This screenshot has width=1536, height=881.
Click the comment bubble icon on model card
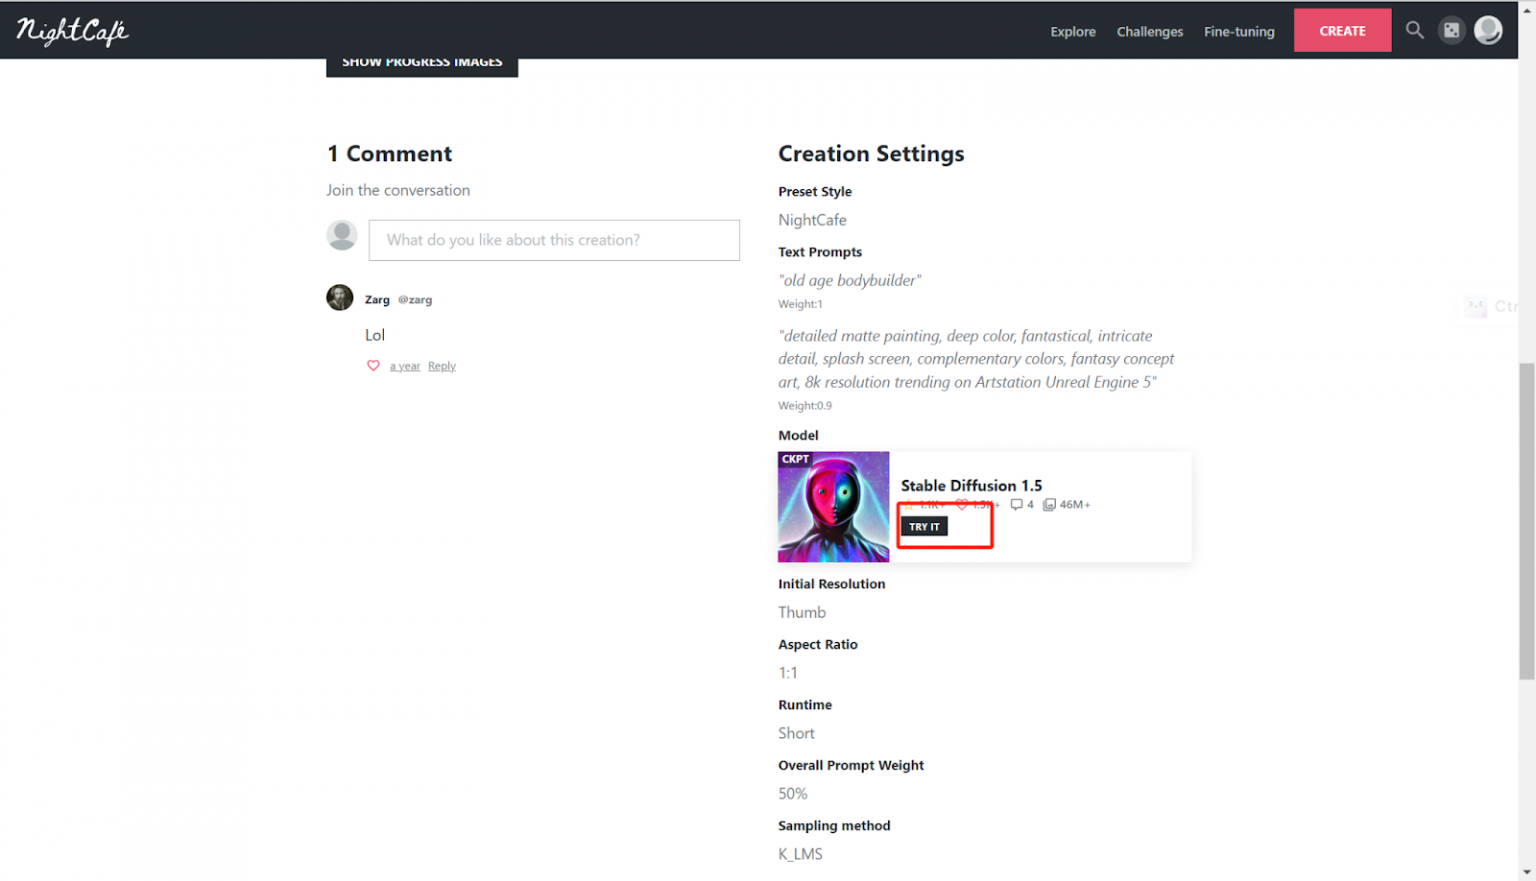point(1016,505)
